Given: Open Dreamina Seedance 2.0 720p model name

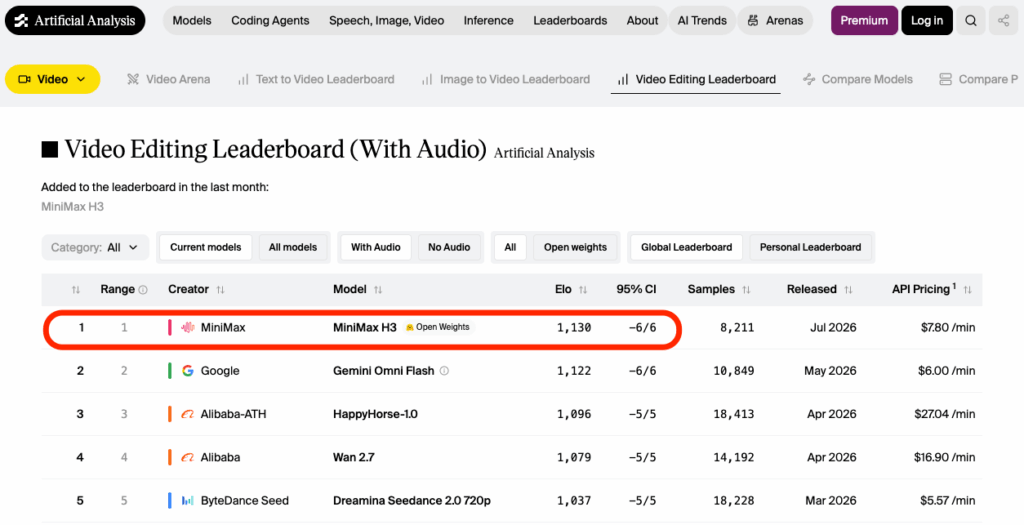Looking at the screenshot, I should (412, 500).
